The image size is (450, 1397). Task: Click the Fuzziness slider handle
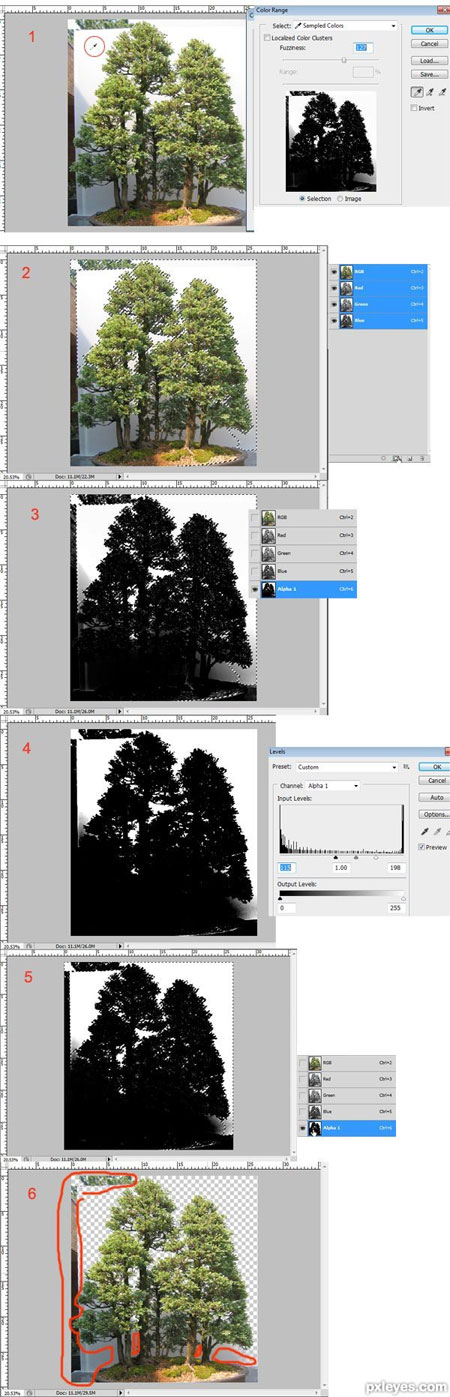pyautogui.click(x=345, y=59)
